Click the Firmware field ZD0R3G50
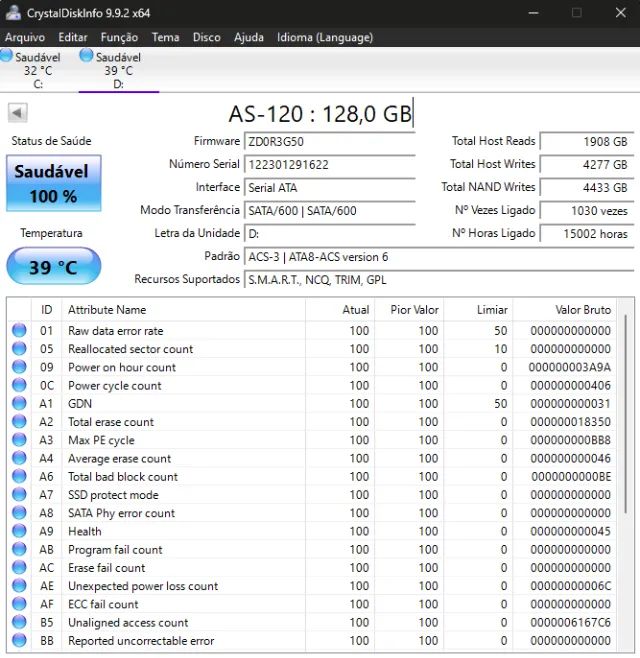This screenshot has height=658, width=640. pos(329,141)
